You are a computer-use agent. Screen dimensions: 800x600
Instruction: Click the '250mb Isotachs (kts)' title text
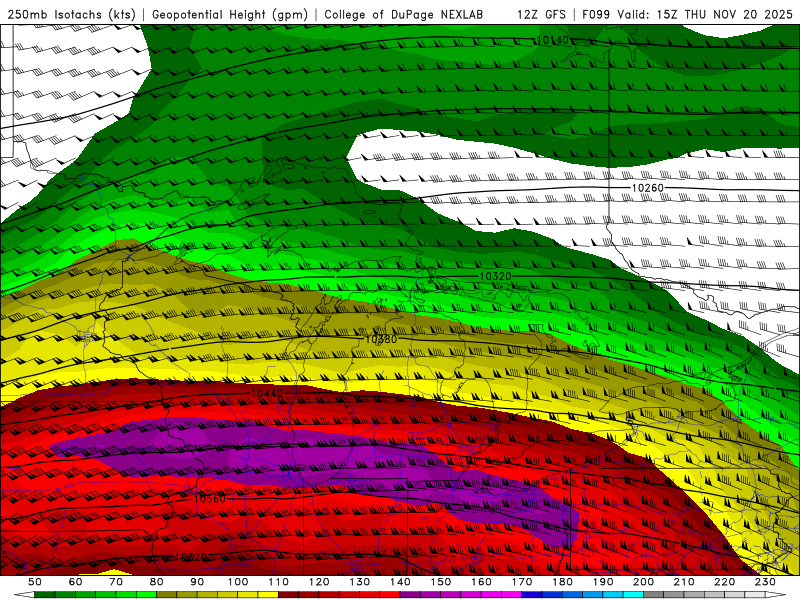pos(71,14)
